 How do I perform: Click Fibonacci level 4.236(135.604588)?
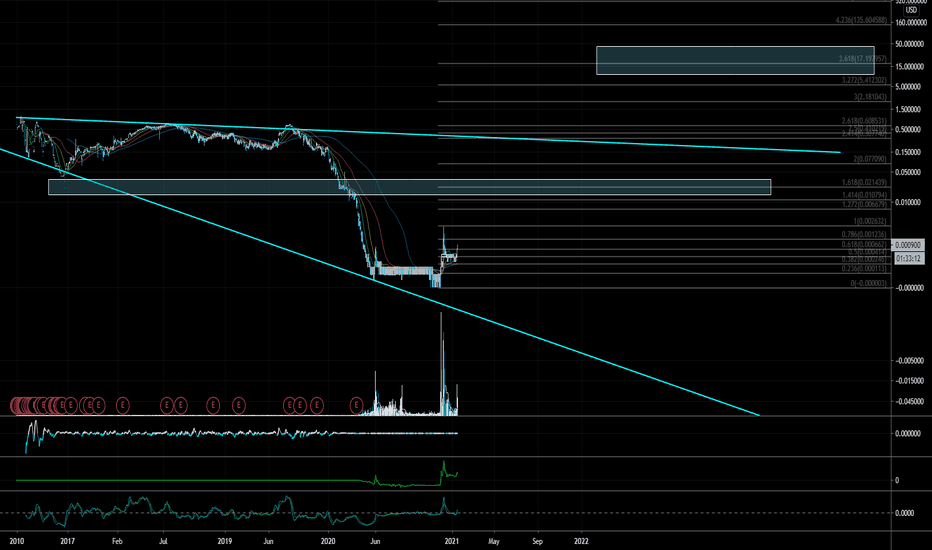tap(861, 20)
